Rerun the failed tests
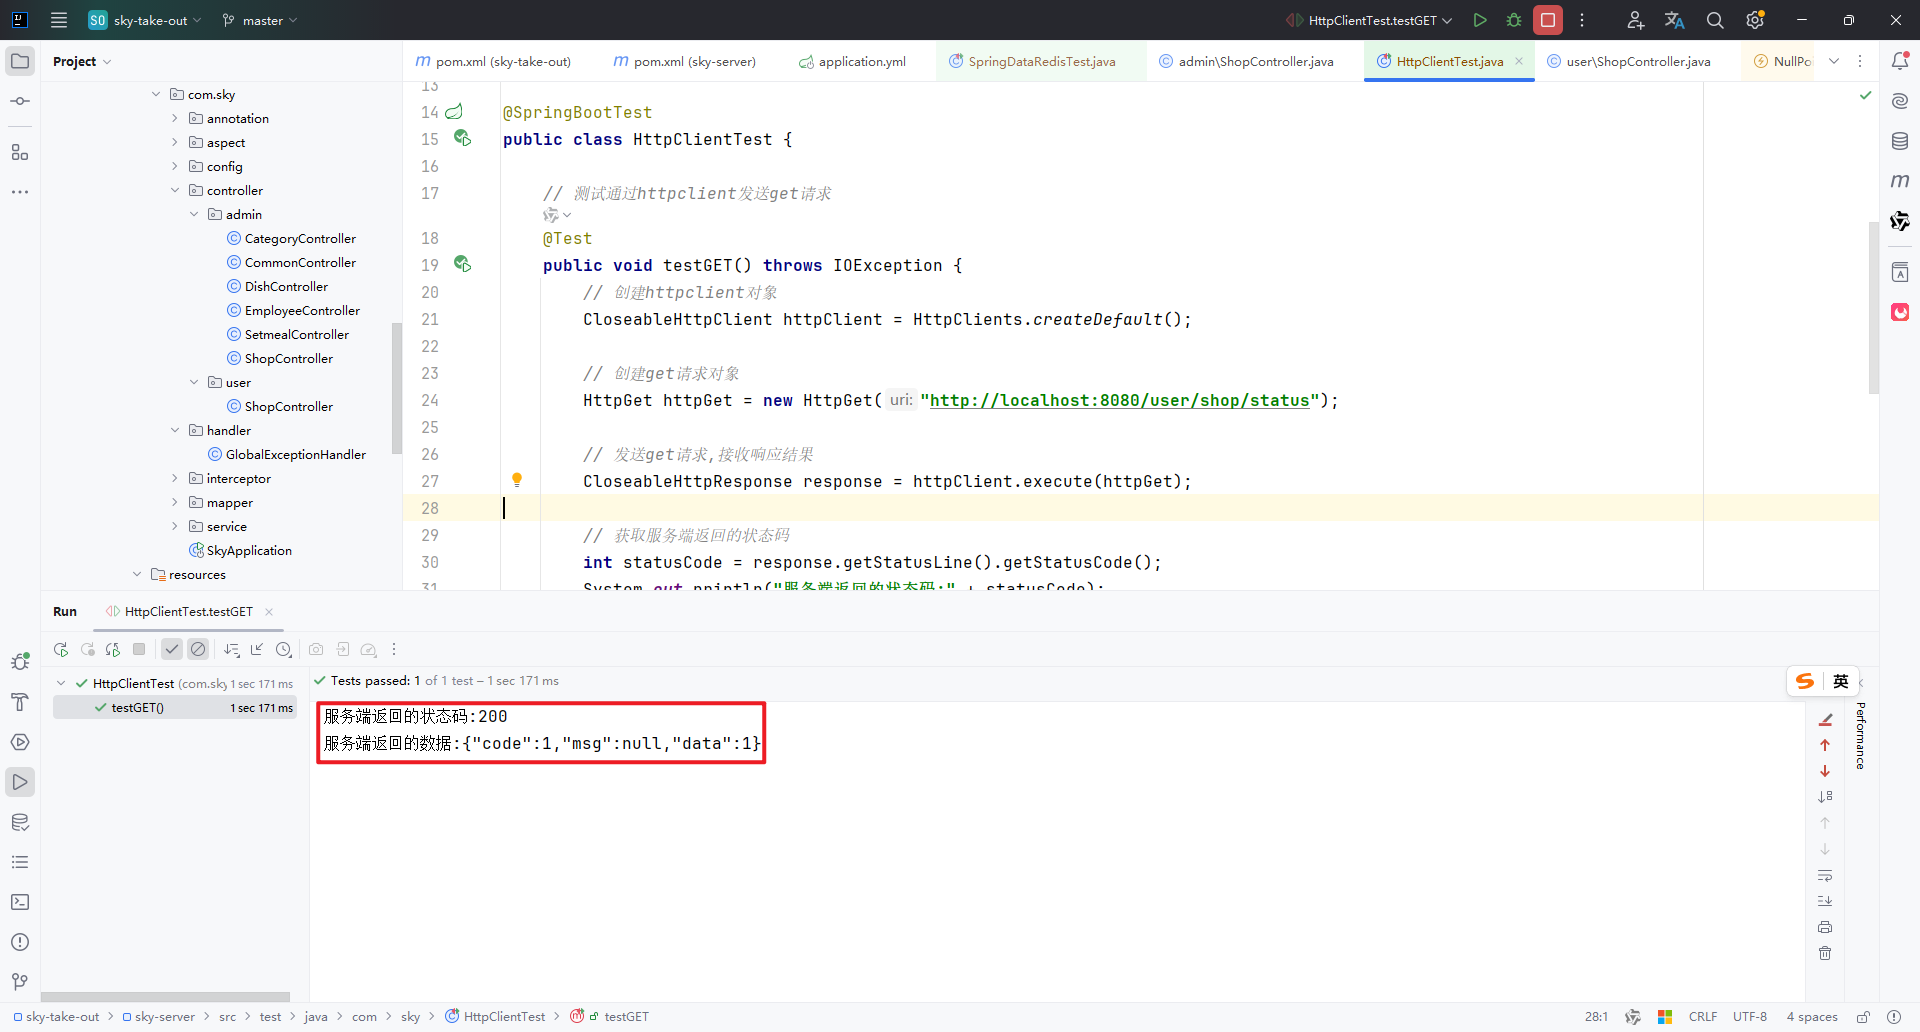Image resolution: width=1920 pixels, height=1032 pixels. [x=87, y=649]
